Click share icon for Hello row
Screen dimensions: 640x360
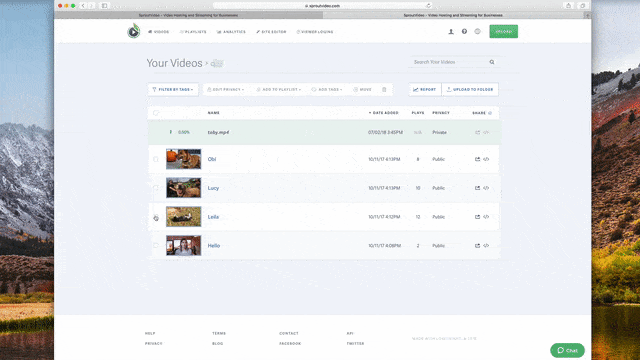point(478,246)
